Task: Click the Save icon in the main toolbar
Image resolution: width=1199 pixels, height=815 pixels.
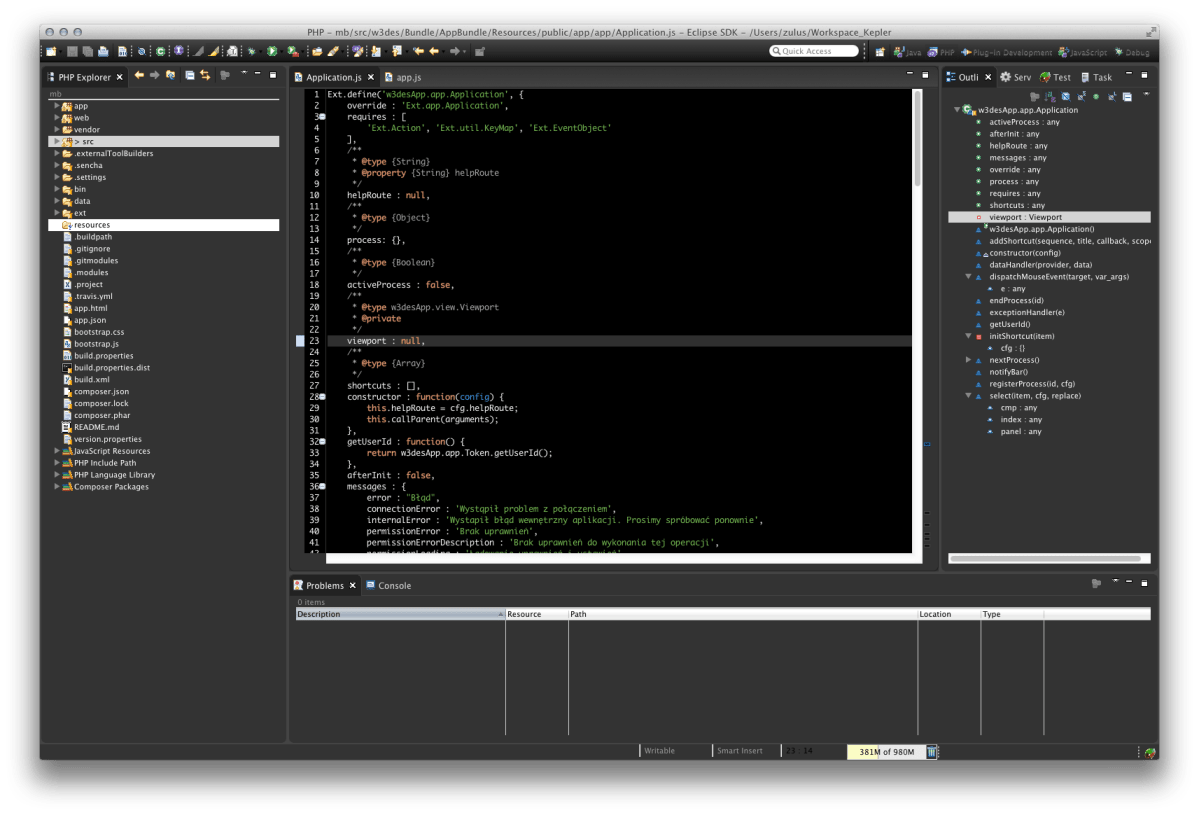Action: pos(72,51)
